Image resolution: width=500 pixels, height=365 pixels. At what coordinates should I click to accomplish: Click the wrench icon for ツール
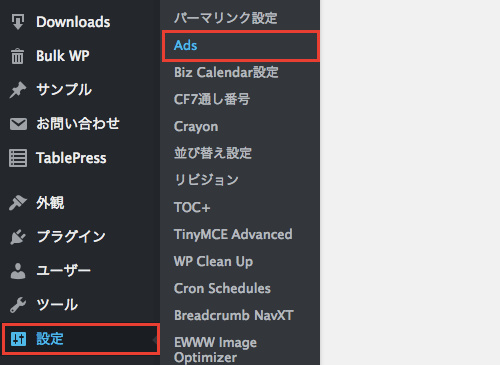(18, 305)
